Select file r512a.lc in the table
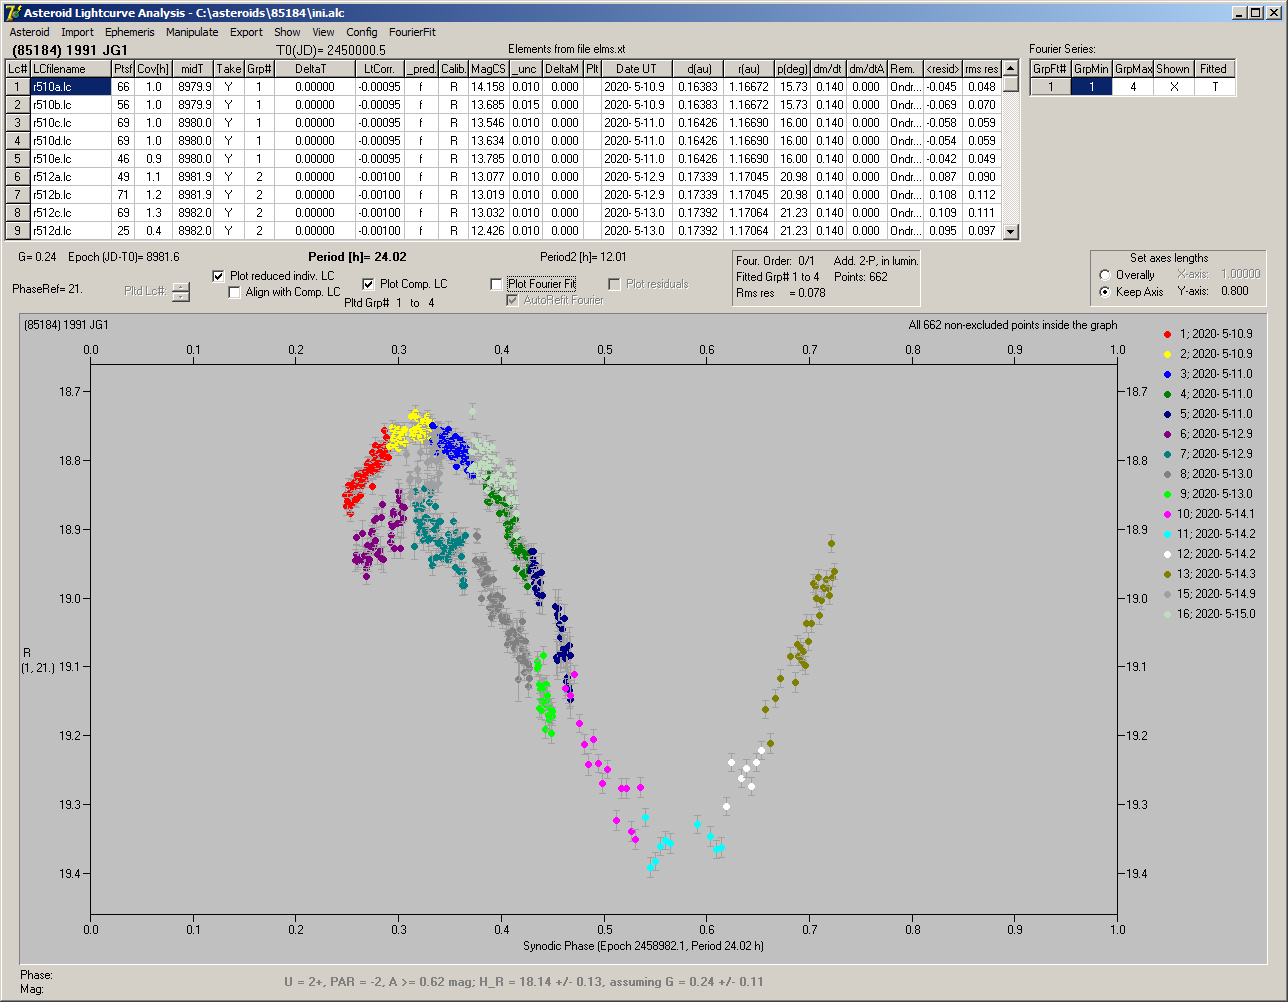This screenshot has height=1002, width=1288. click(71, 177)
